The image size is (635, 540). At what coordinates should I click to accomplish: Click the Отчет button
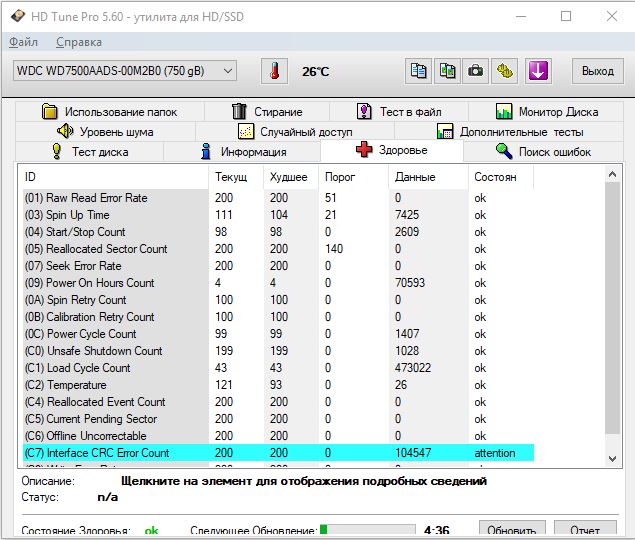[585, 529]
